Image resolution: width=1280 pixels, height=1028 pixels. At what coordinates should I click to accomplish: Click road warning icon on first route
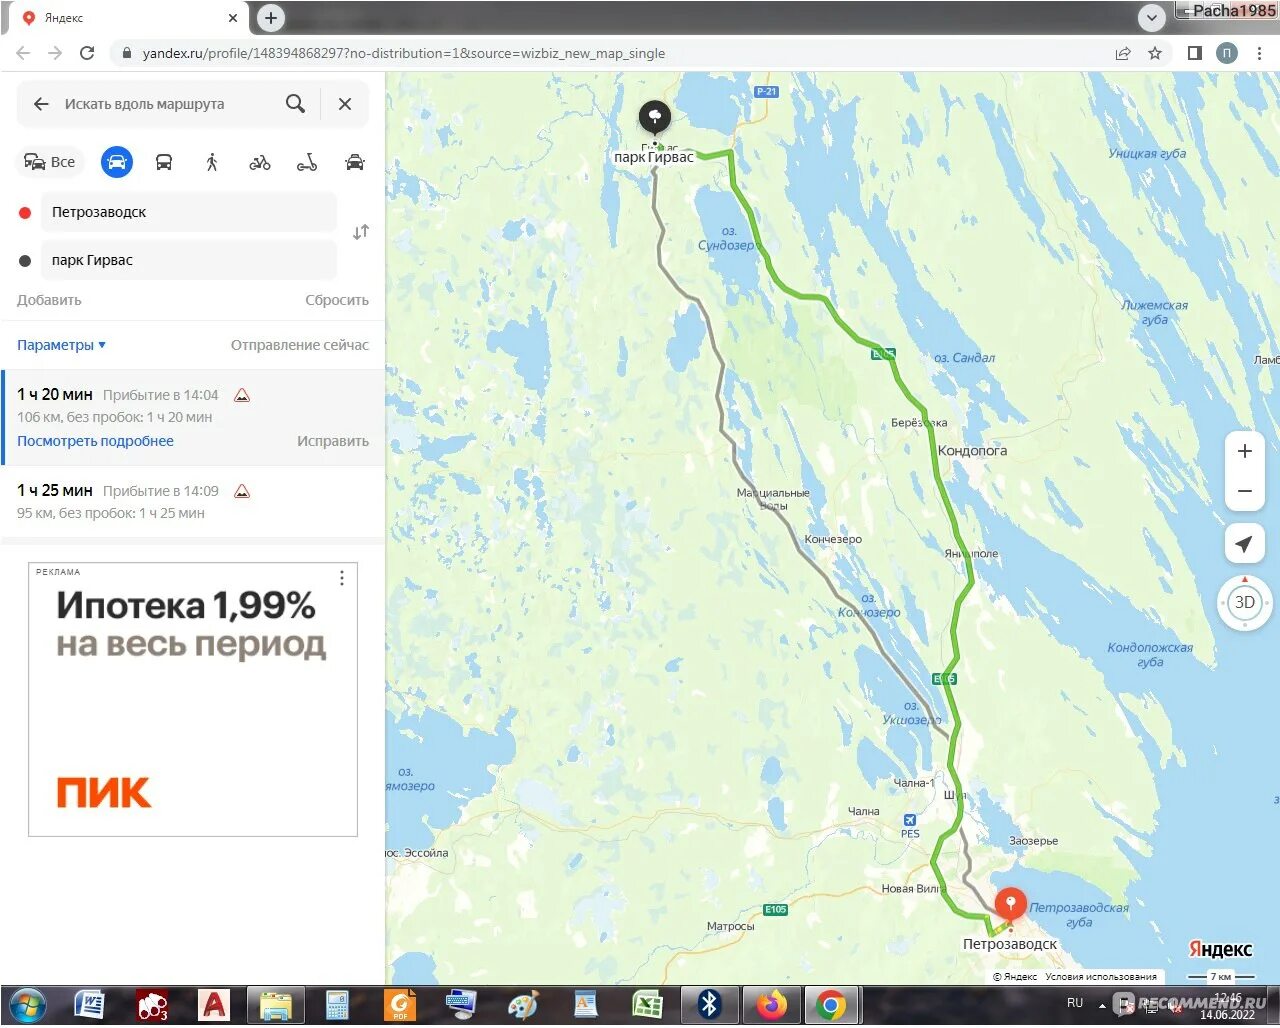pos(242,395)
